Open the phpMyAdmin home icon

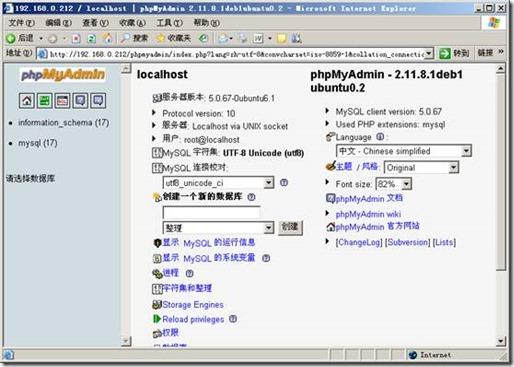tap(27, 100)
